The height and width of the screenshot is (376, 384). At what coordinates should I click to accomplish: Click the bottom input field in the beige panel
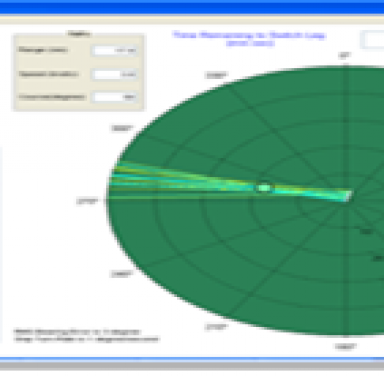[x=115, y=97]
